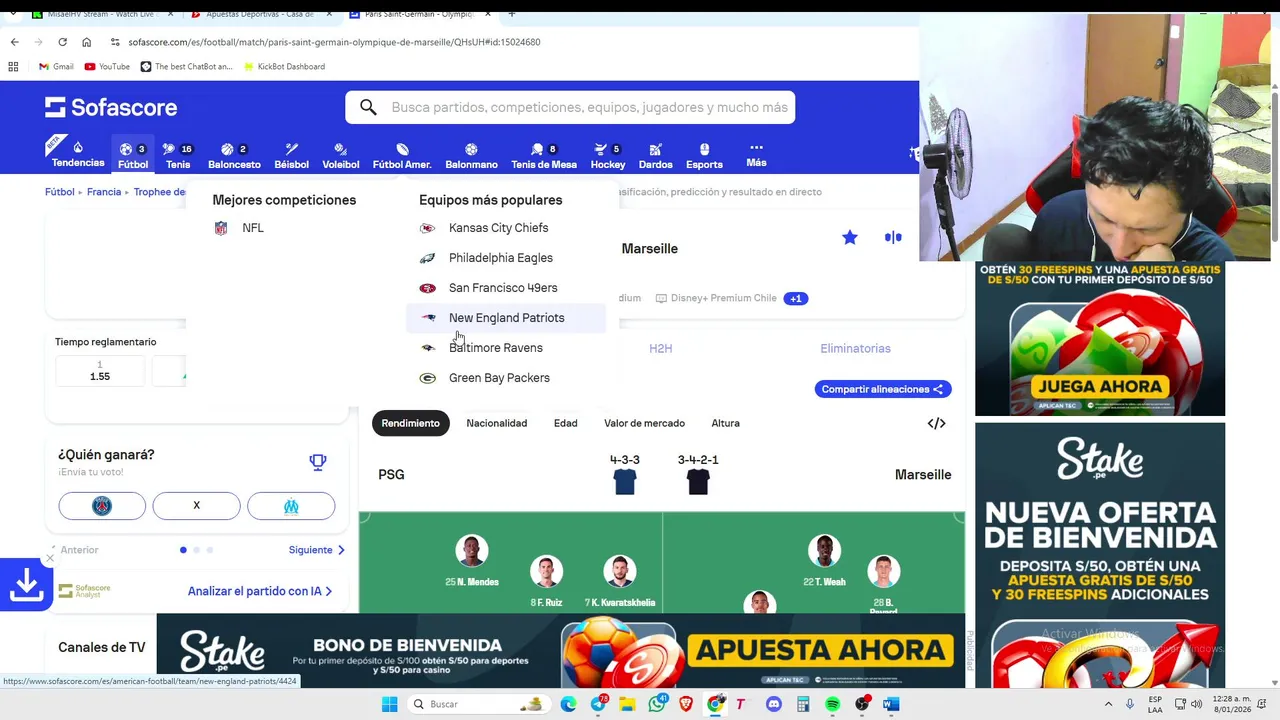The image size is (1280, 720).
Task: Vote X for a draw
Action: 196,506
